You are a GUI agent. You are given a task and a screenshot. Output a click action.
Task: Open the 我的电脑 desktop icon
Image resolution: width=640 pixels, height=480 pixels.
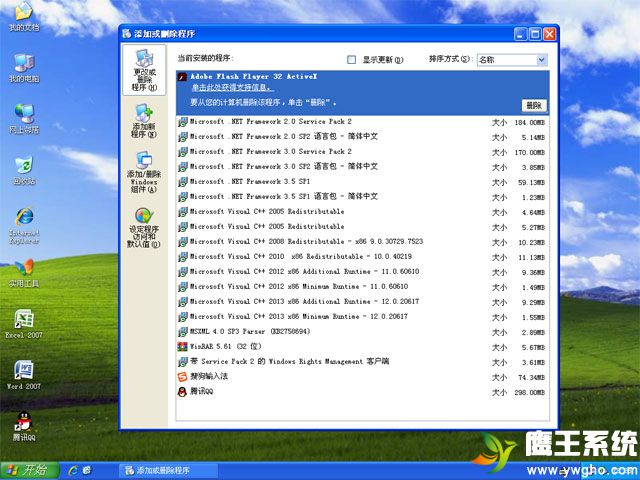tap(24, 68)
